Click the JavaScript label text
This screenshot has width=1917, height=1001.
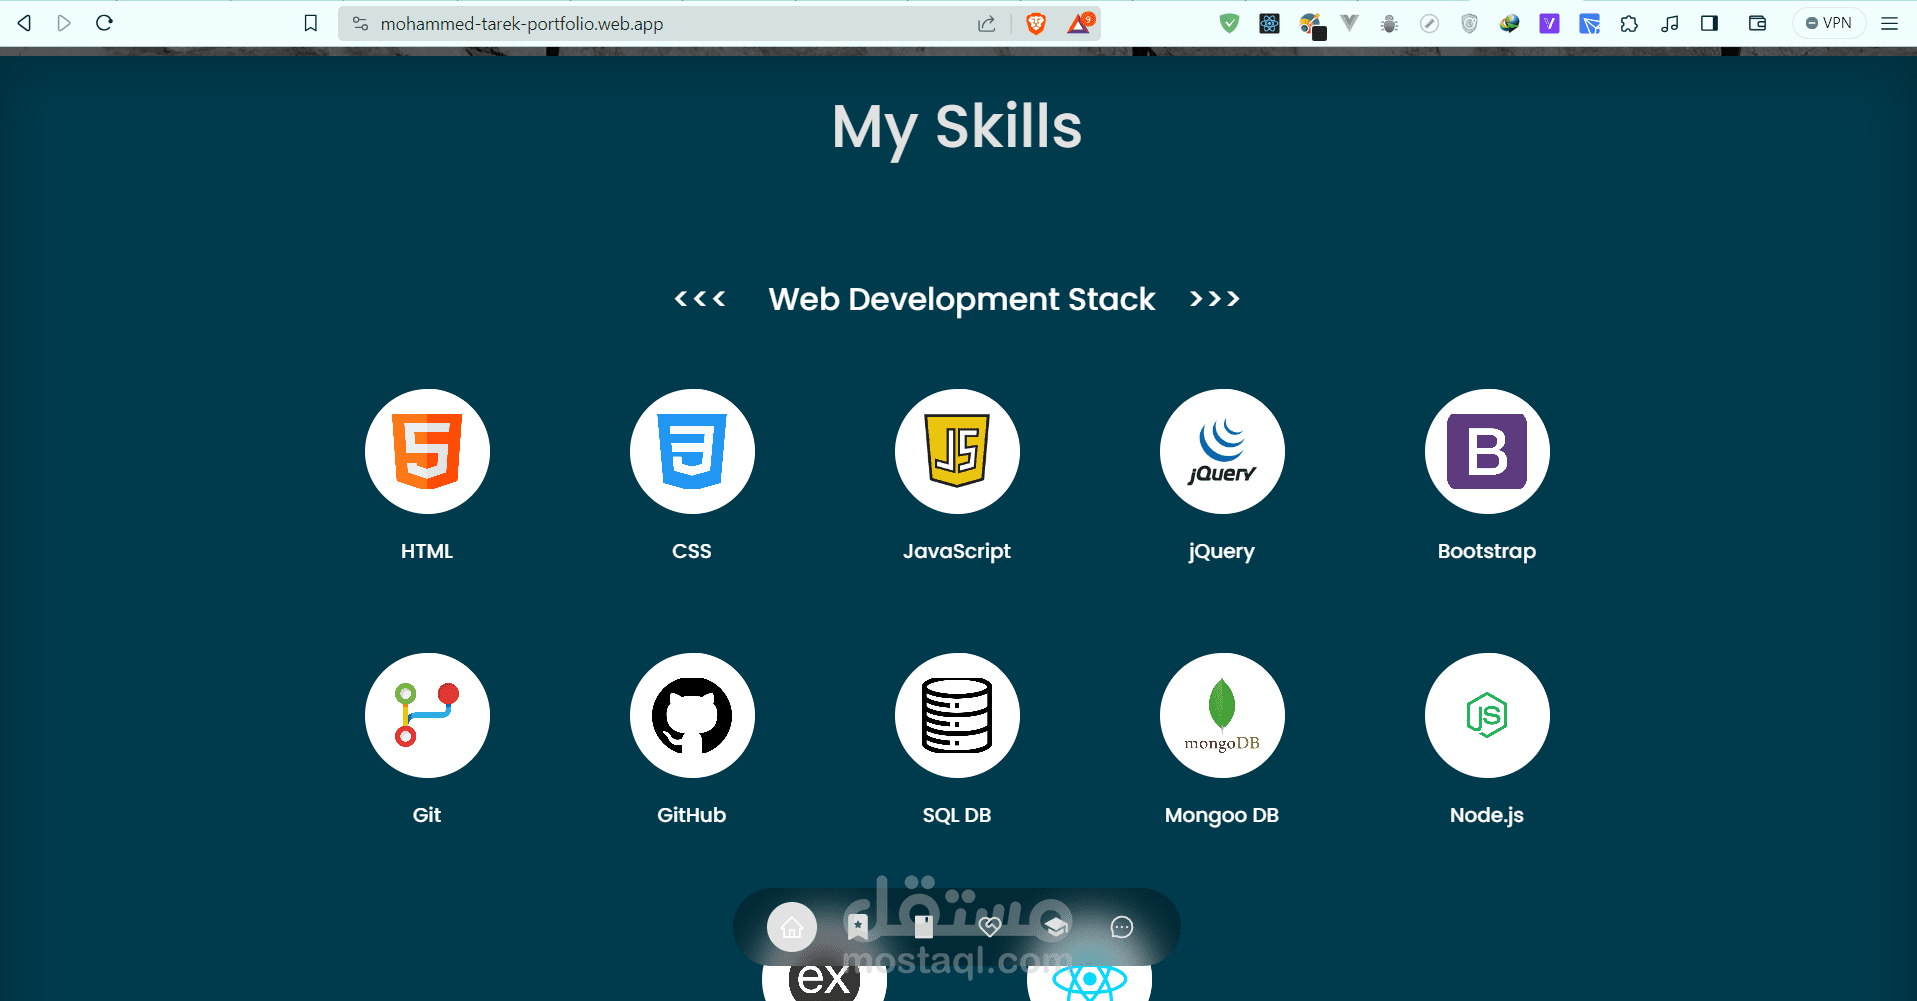pos(957,551)
